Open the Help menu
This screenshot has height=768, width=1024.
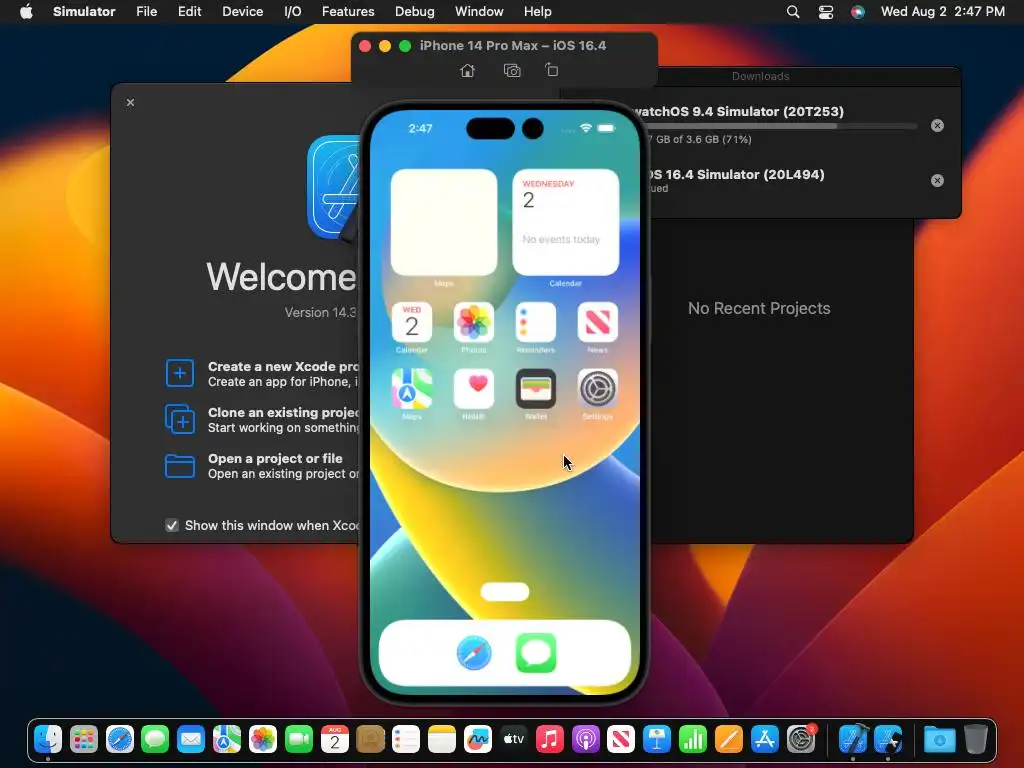pos(537,11)
